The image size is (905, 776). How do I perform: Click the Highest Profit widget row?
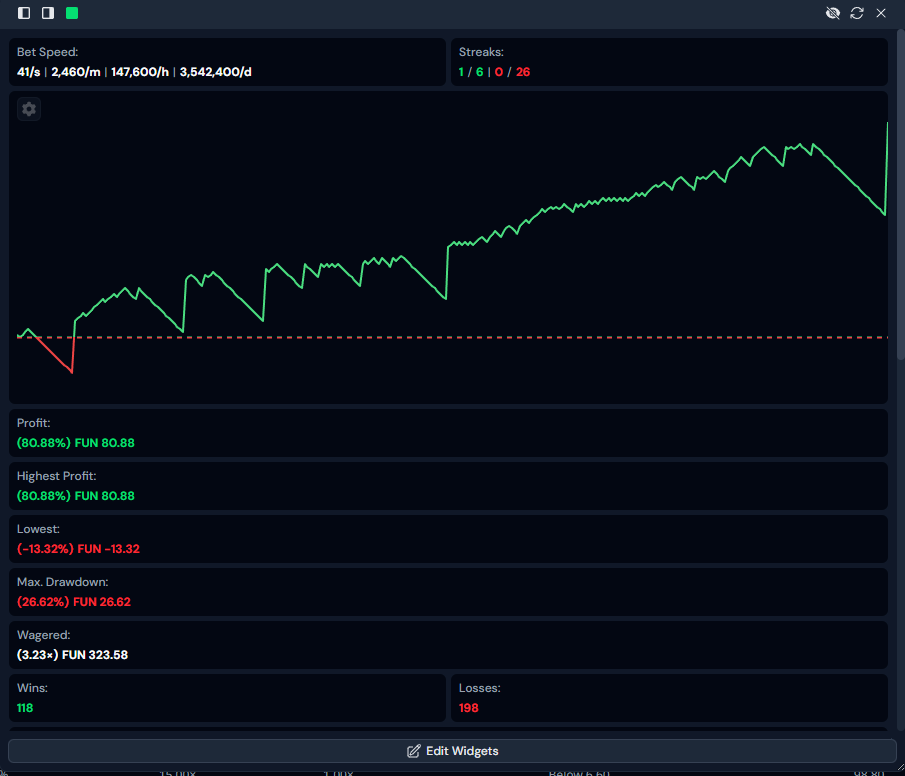click(448, 486)
